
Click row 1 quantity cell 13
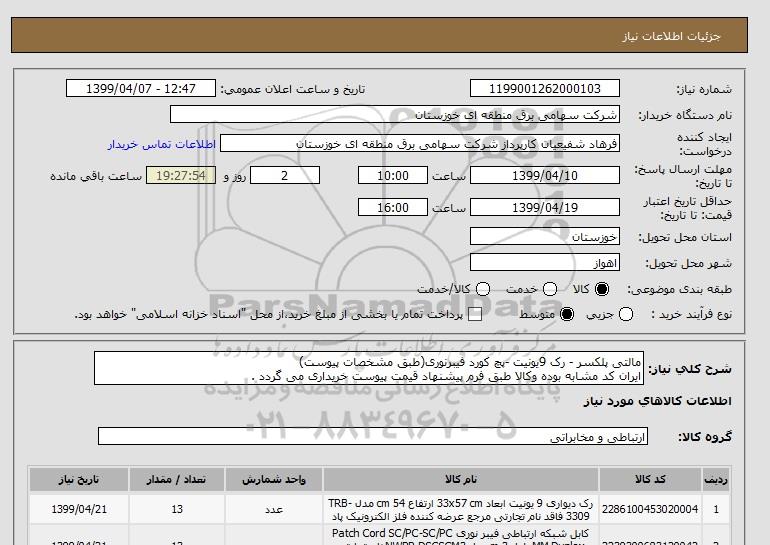(177, 510)
